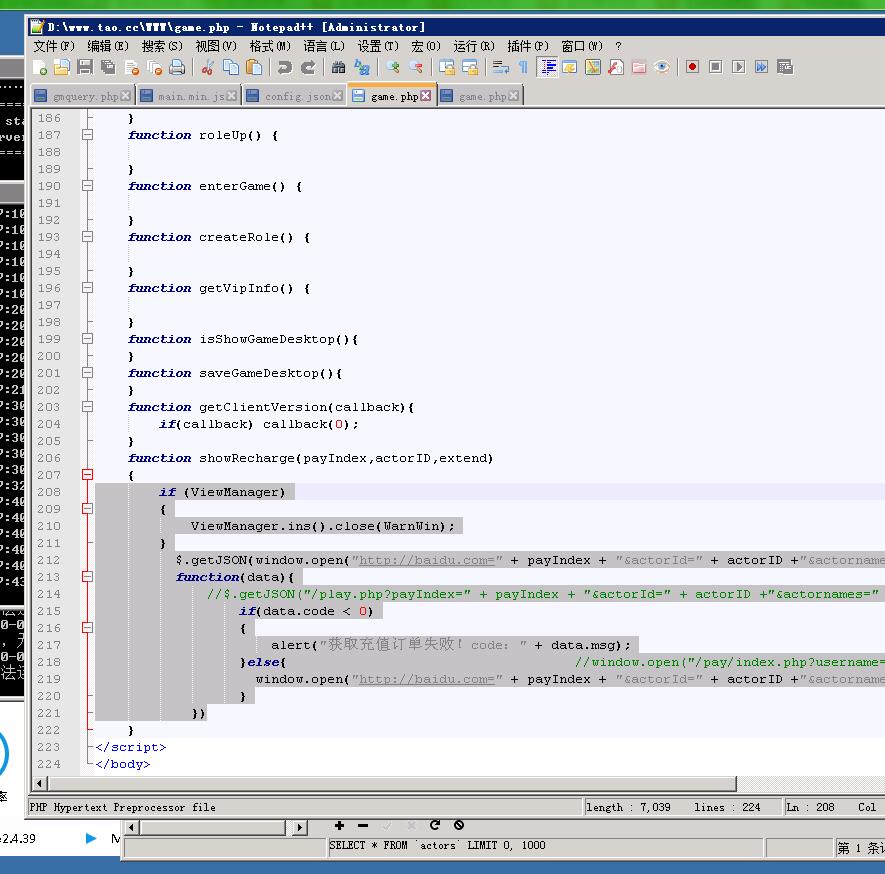Save the currently recorded macro
Screen dimensions: 885x874
click(785, 67)
